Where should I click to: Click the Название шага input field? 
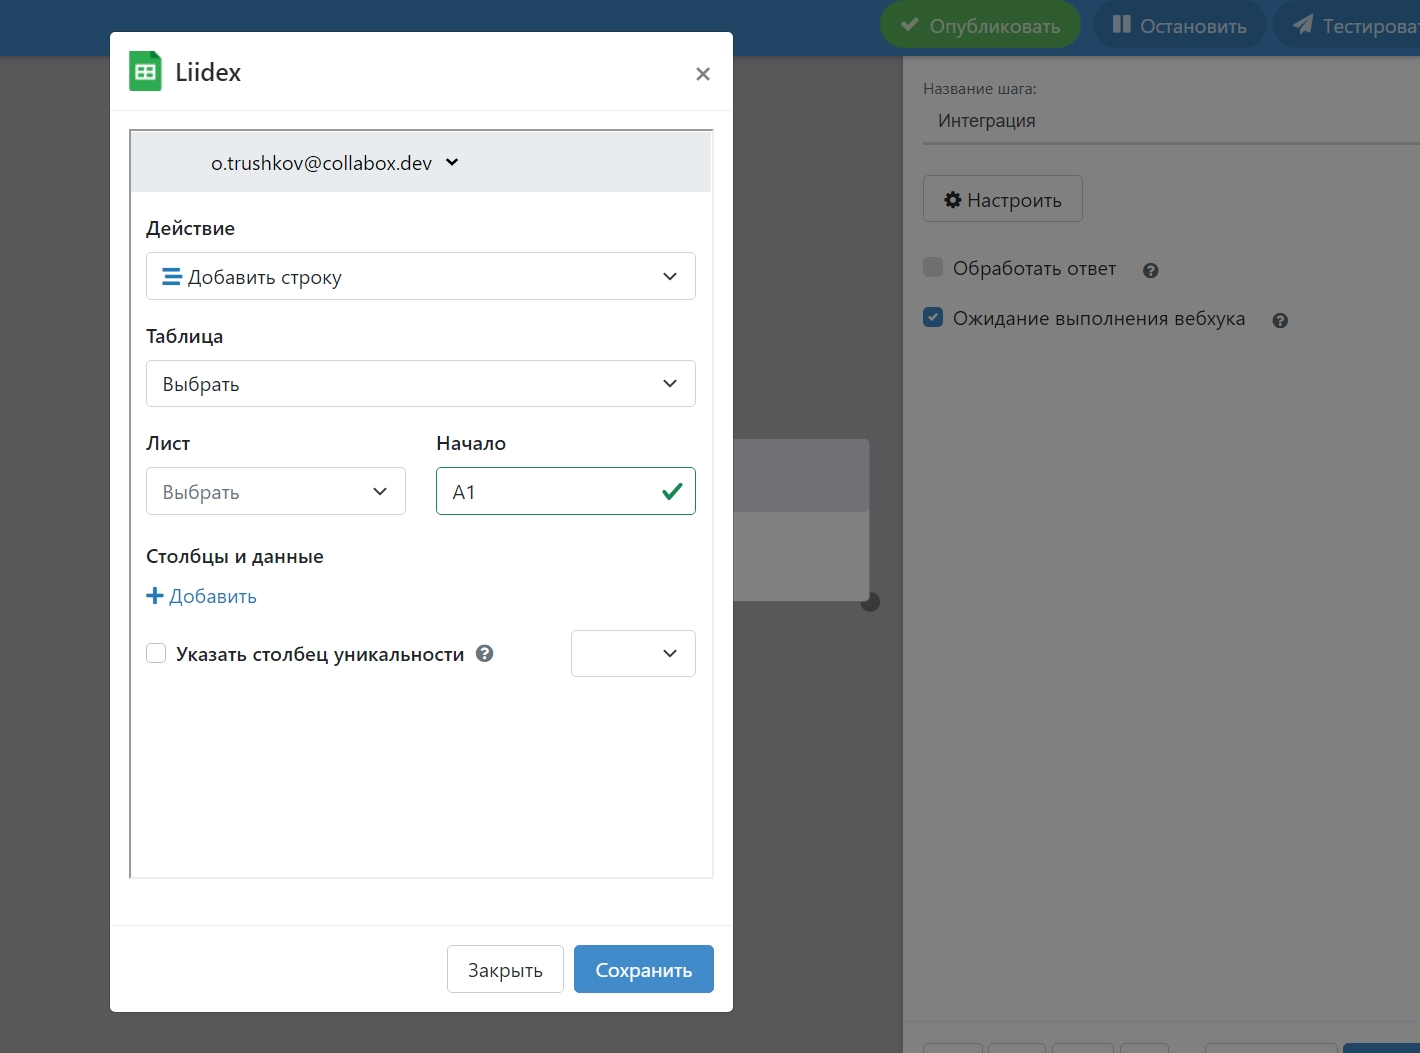[x=1170, y=121]
